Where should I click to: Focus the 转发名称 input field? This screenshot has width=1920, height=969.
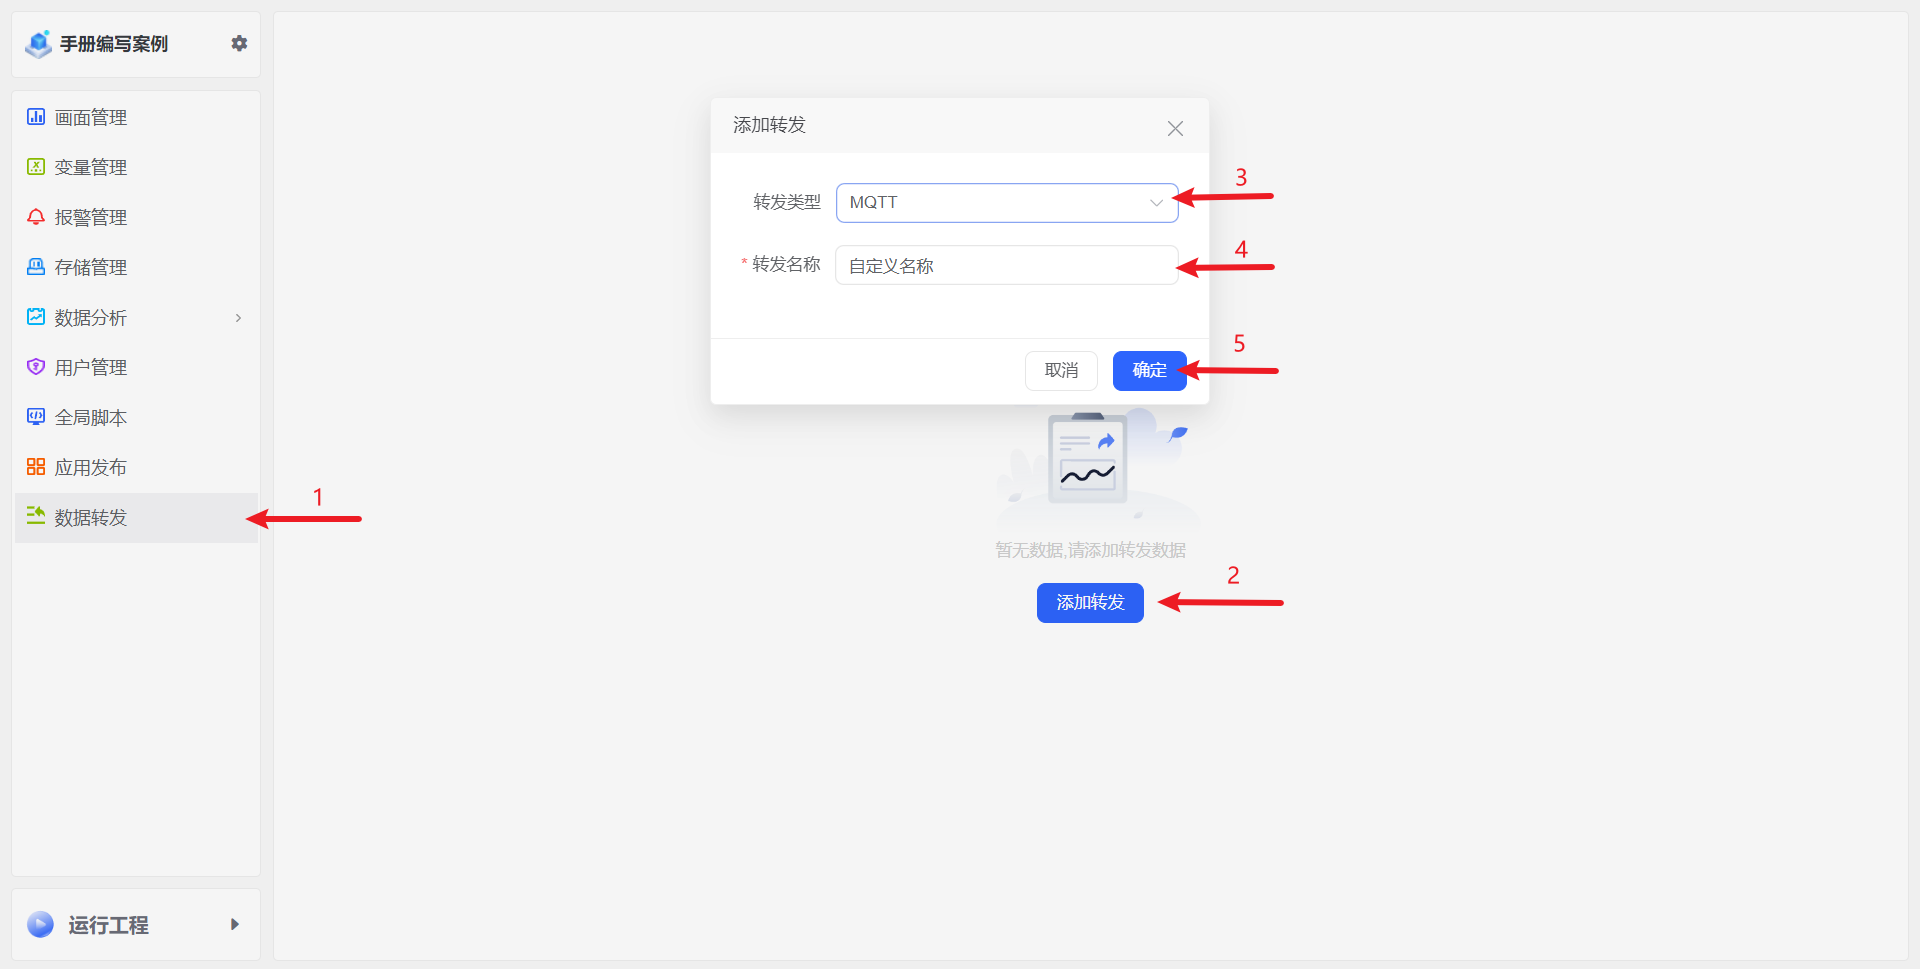tap(1006, 266)
